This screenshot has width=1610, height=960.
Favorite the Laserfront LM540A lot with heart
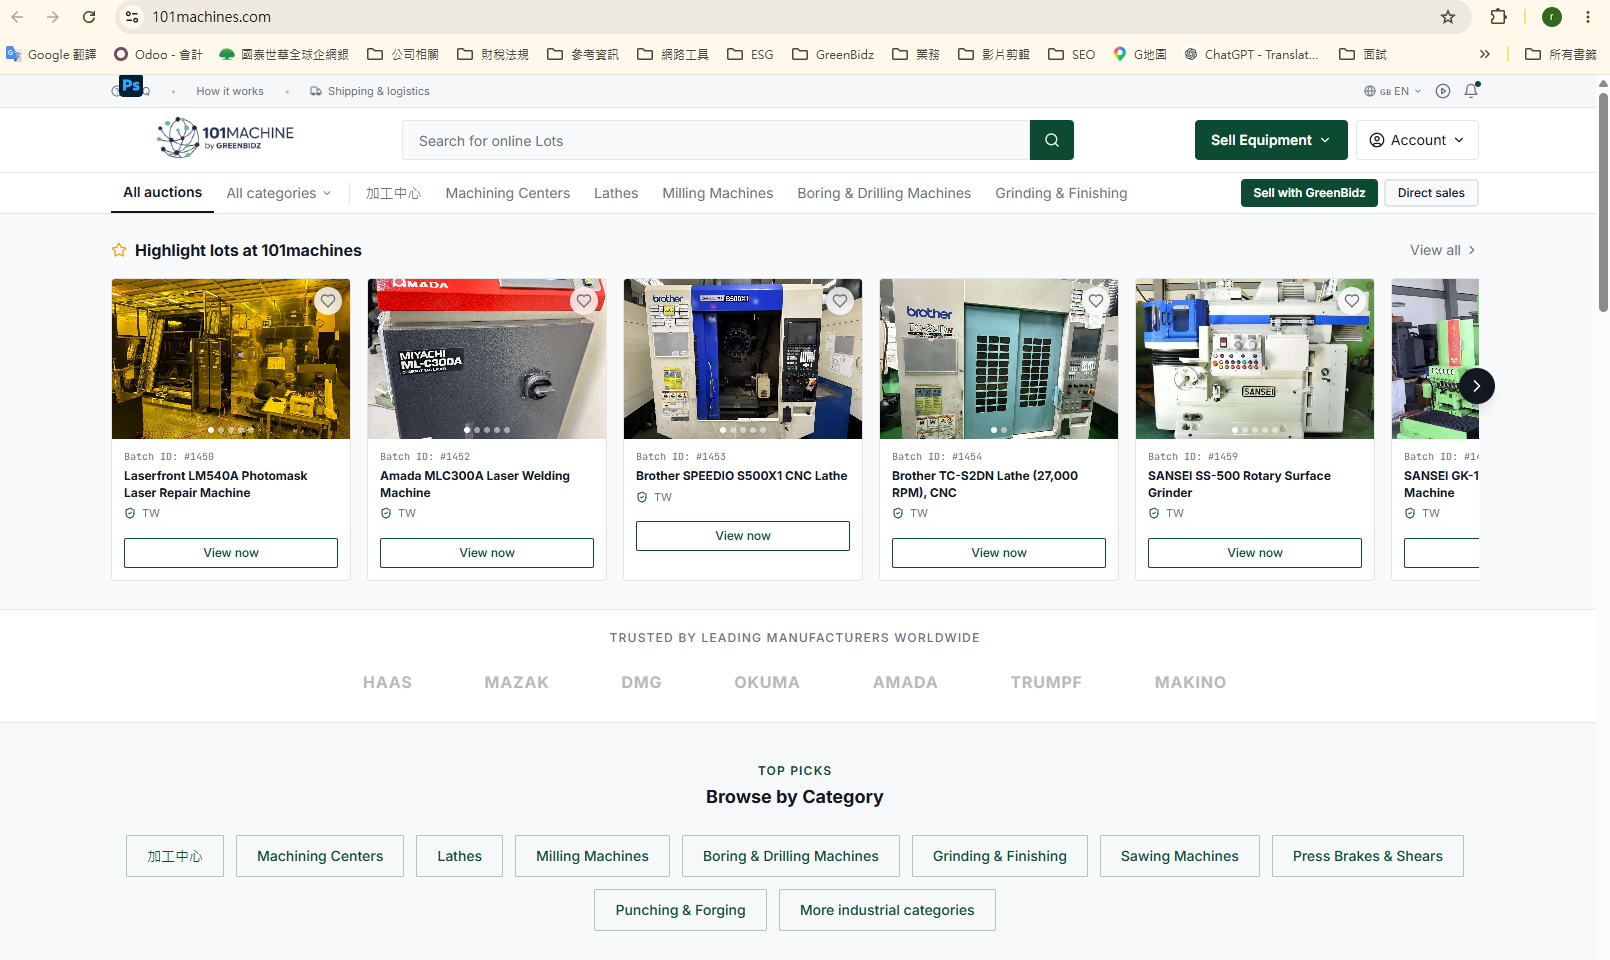pos(328,301)
